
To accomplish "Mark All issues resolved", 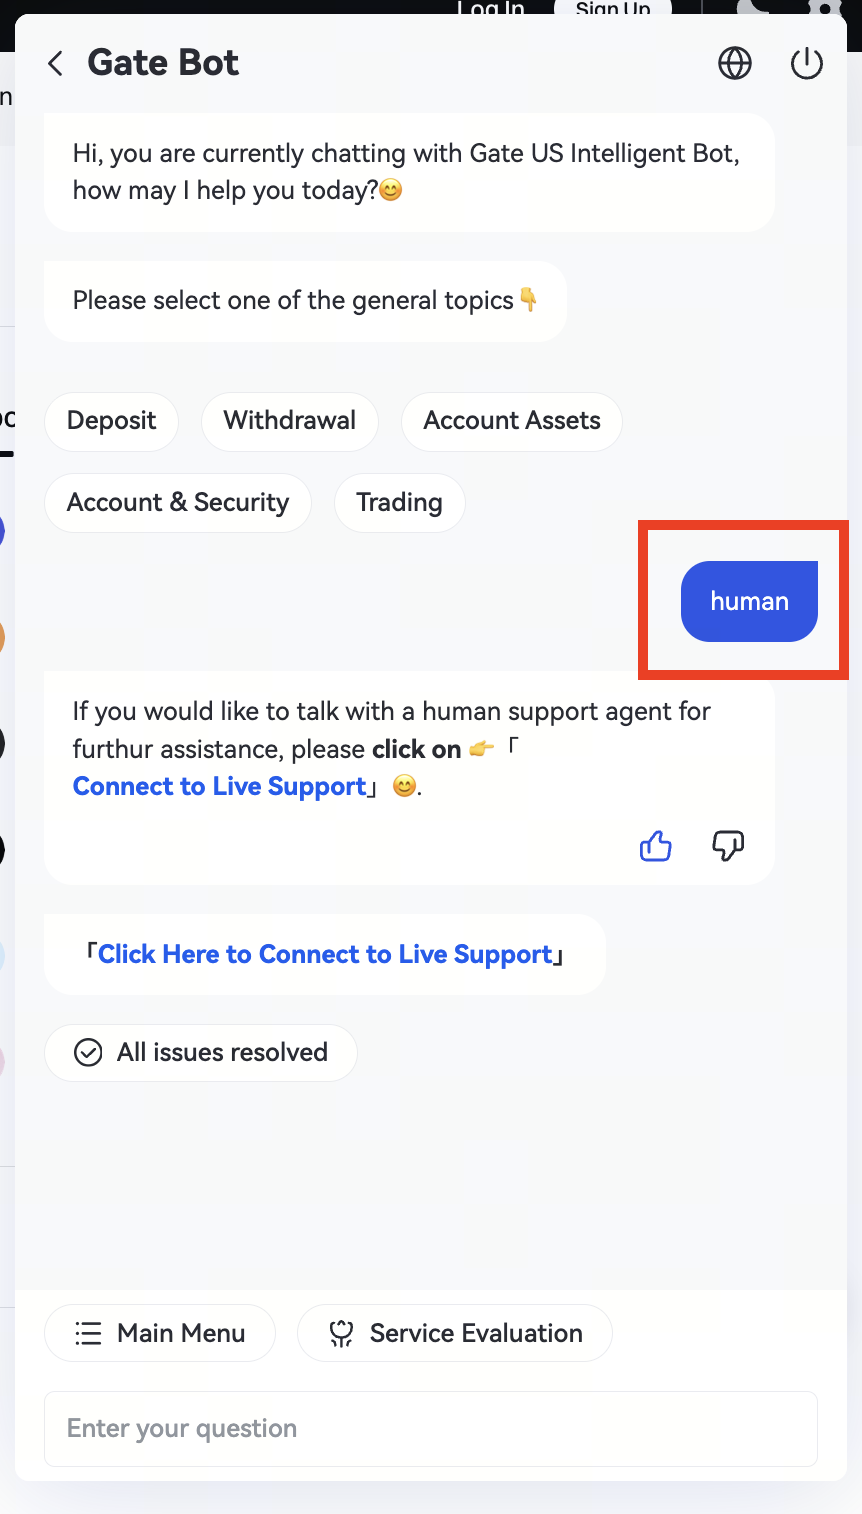I will [x=201, y=1052].
